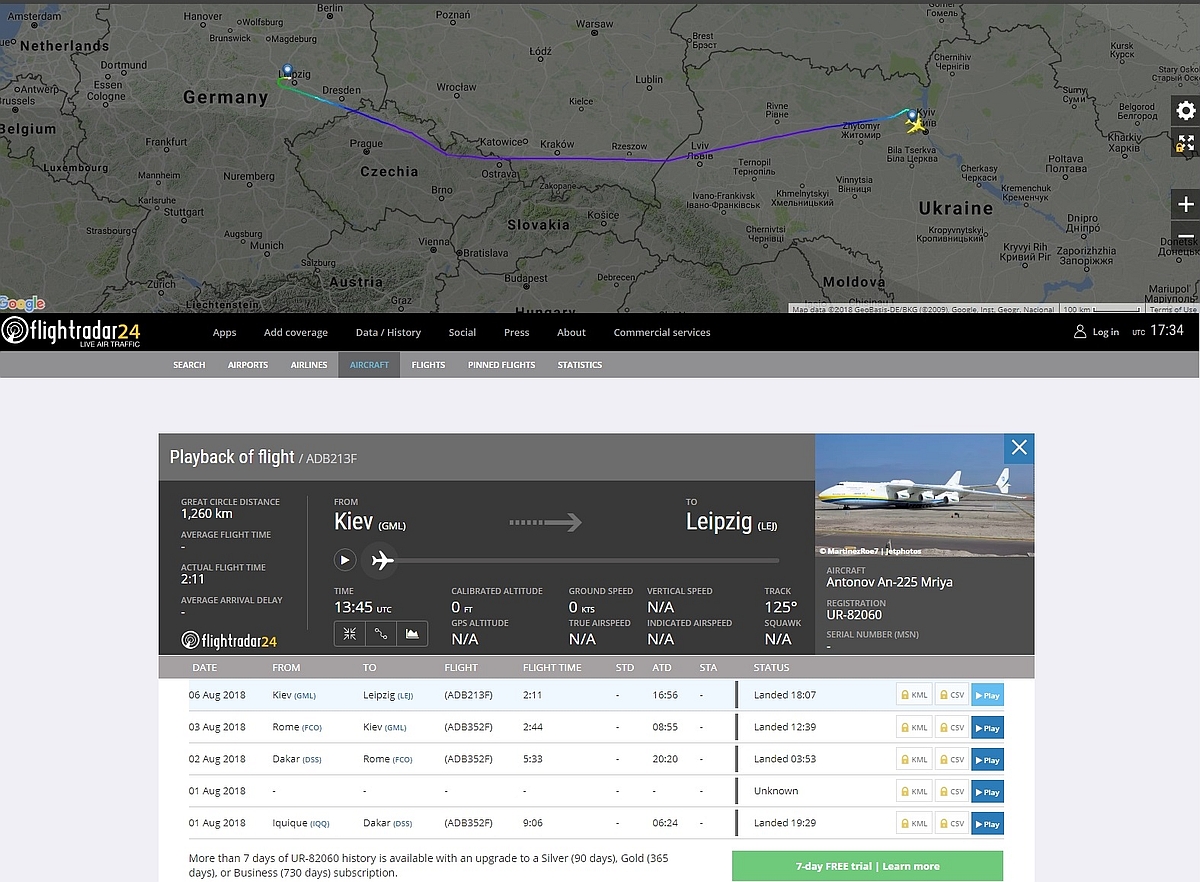The width and height of the screenshot is (1200, 882).
Task: Click the 'Landed 18:07' status text
Action: pos(785,695)
